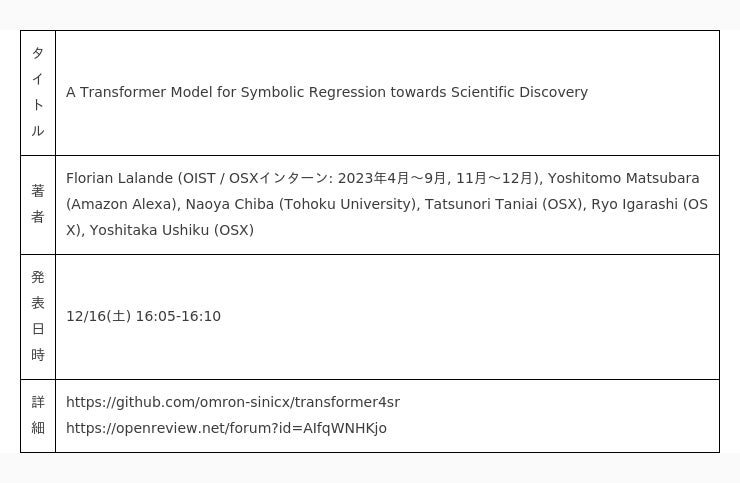Viewport: 740px width, 483px height.
Task: Click the 著者 row header cell
Action: pyautogui.click(x=38, y=204)
